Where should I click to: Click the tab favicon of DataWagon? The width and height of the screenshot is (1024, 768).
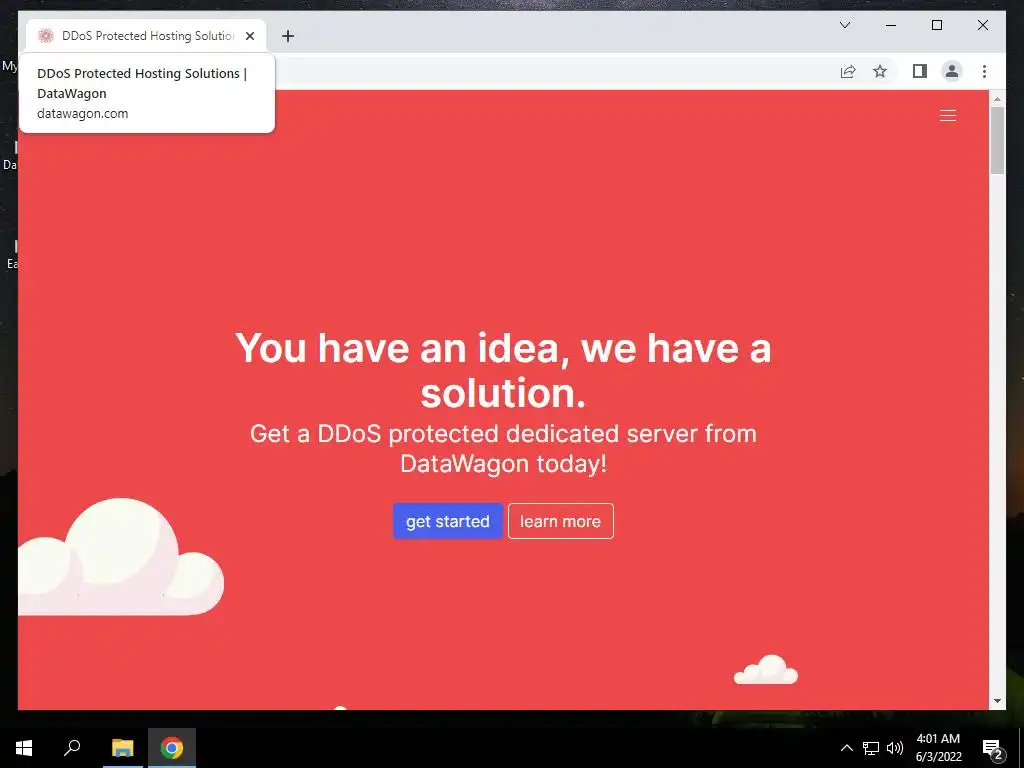point(45,36)
